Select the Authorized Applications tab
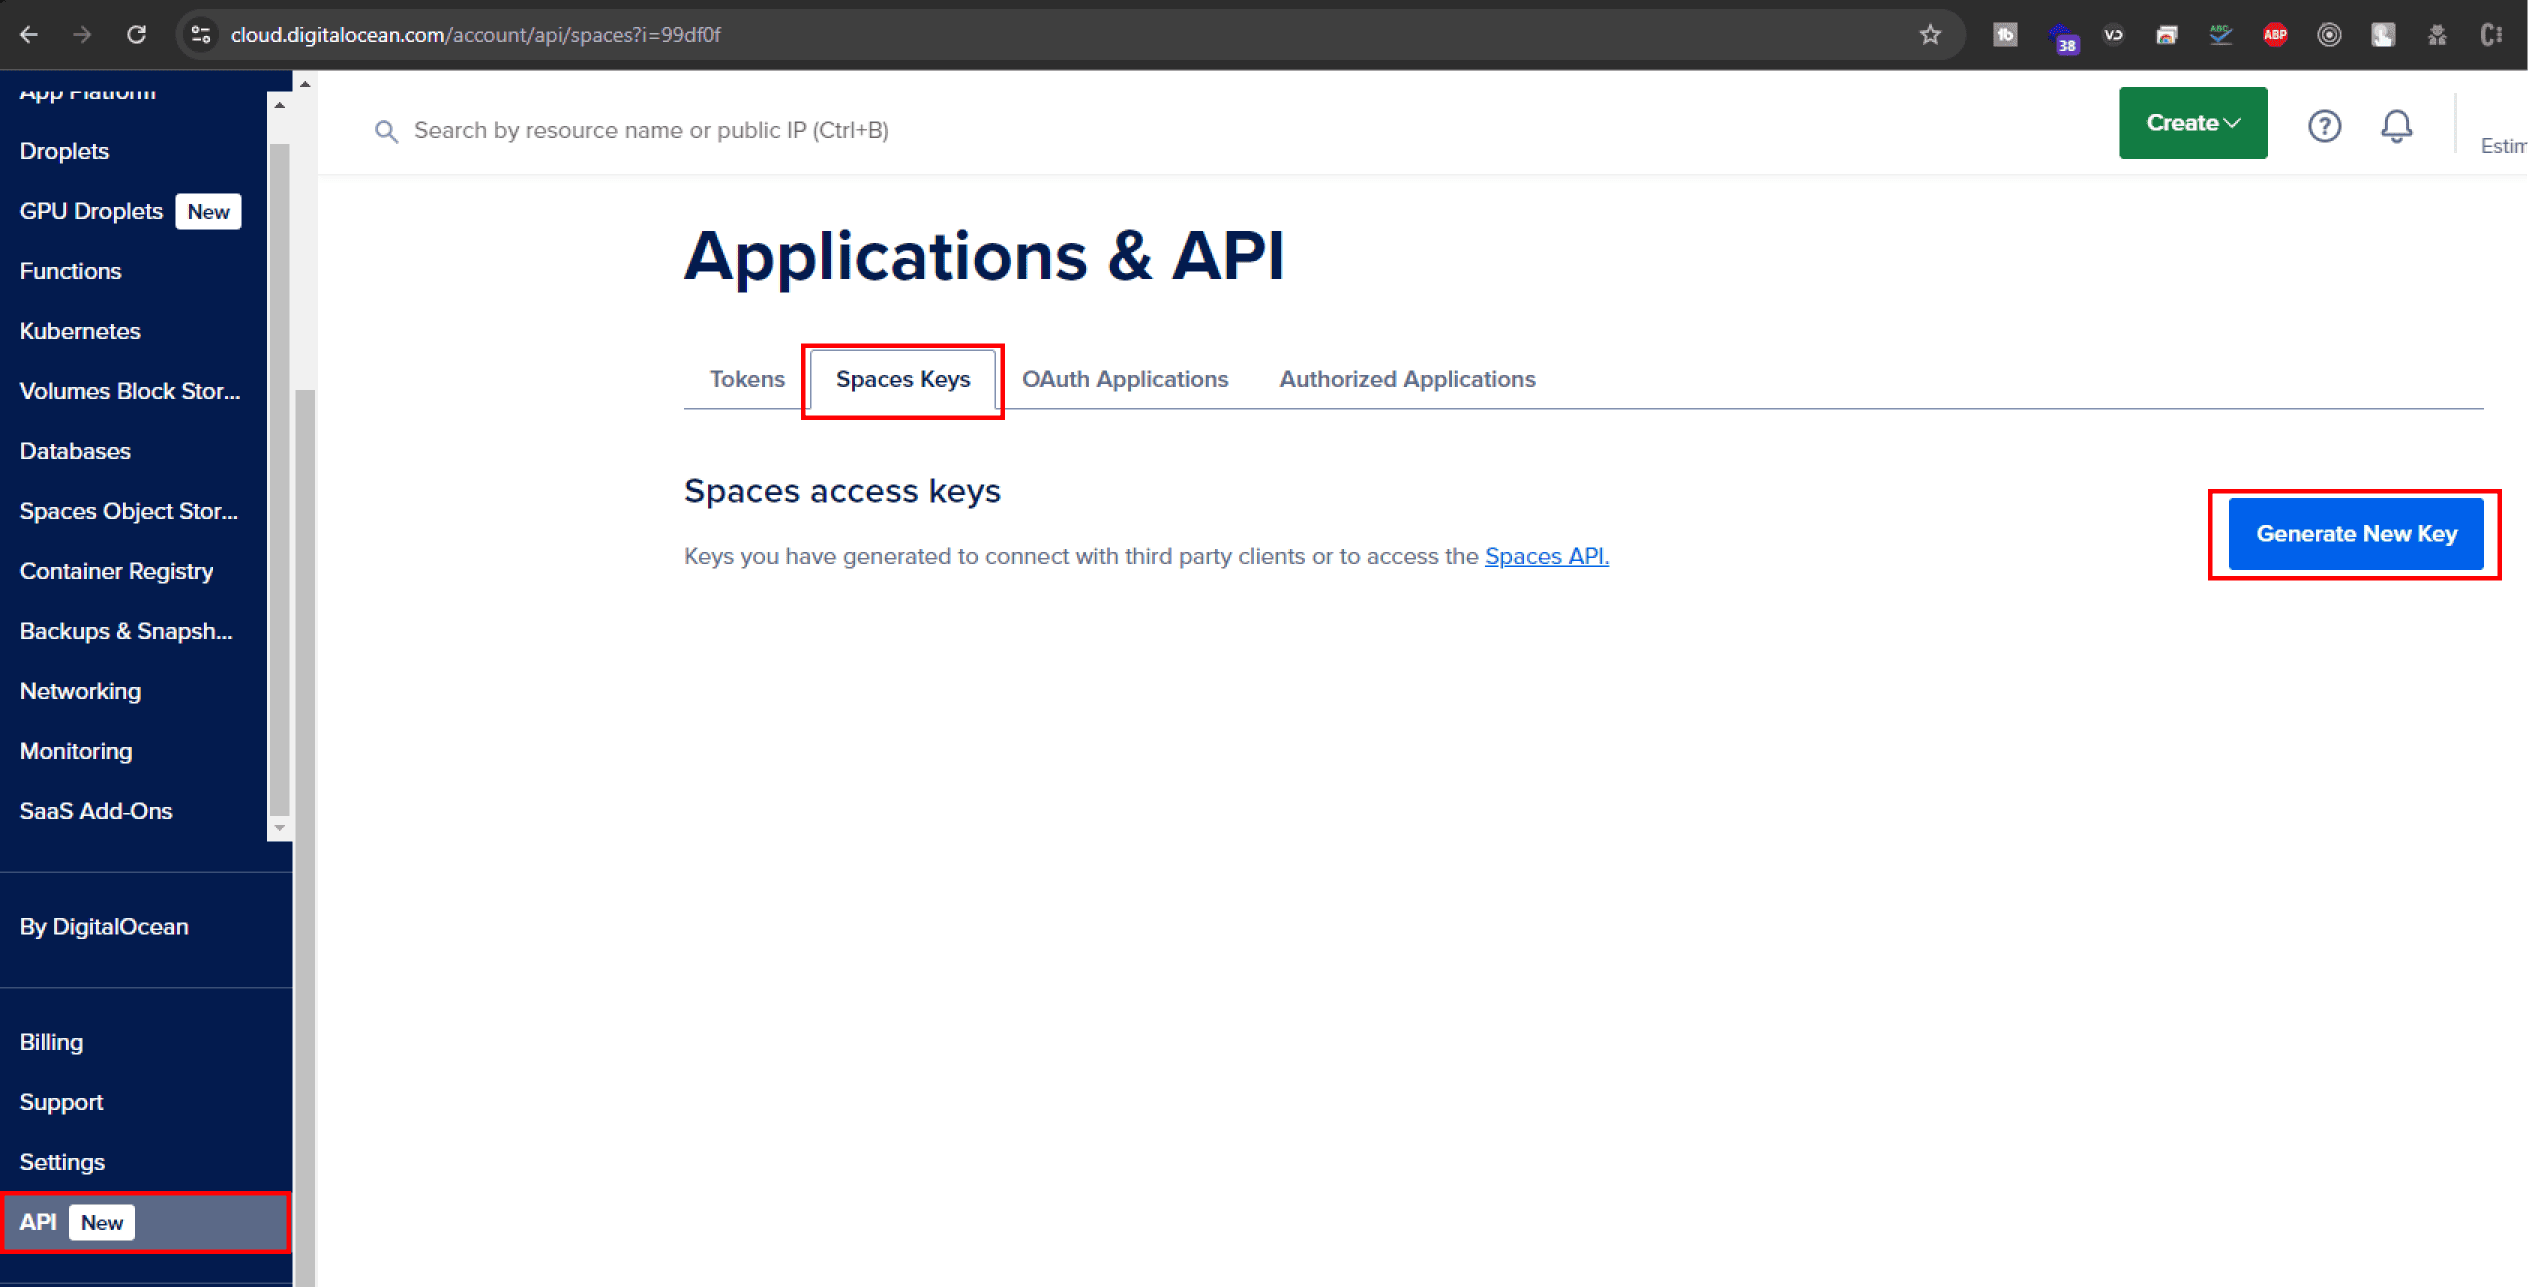The image size is (2528, 1287). [x=1406, y=379]
